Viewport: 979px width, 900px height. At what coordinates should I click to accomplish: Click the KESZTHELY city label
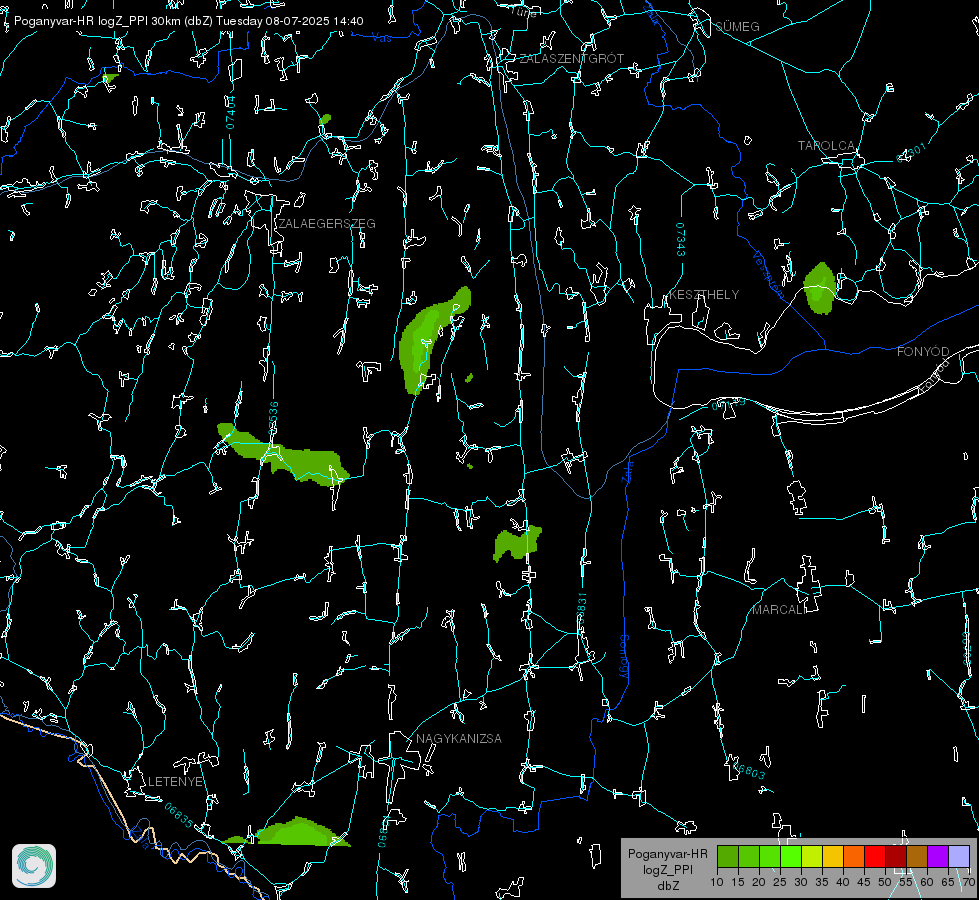point(704,295)
